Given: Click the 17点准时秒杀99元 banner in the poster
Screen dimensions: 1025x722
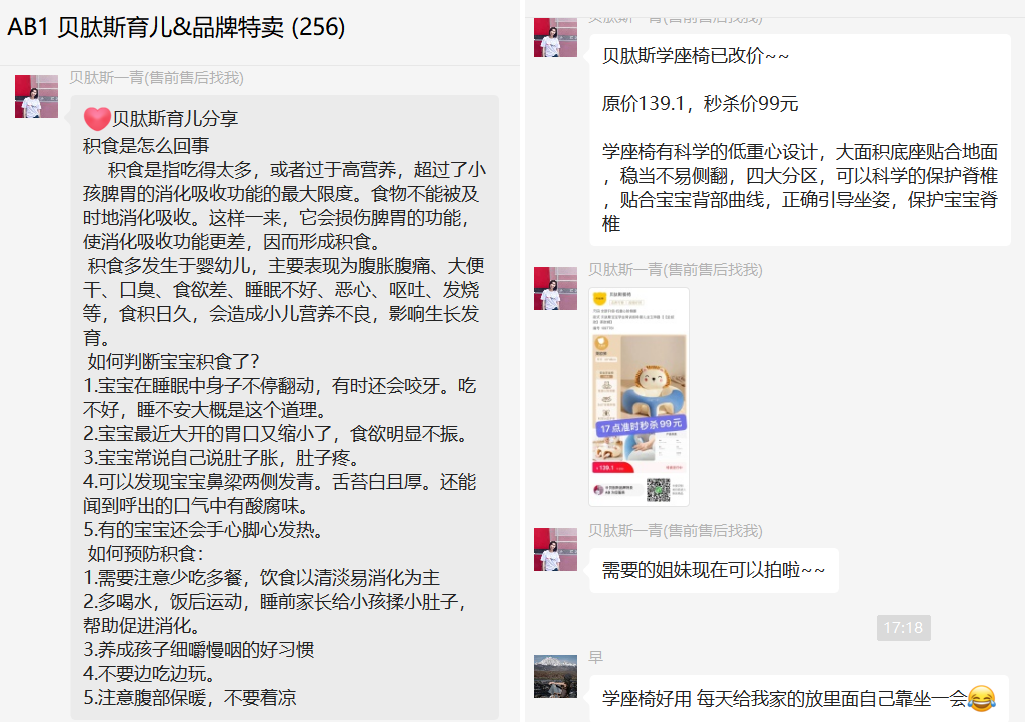Looking at the screenshot, I should [640, 426].
